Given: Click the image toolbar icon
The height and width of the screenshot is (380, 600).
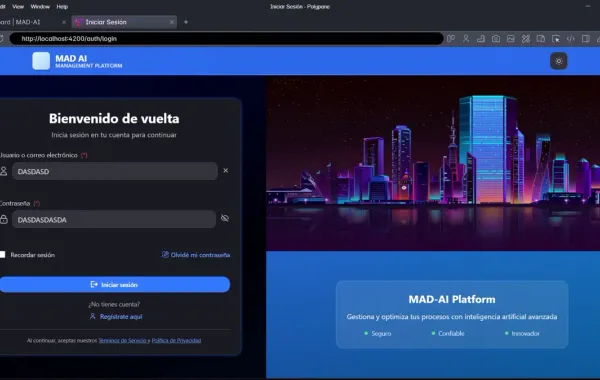Looking at the screenshot, I should tap(511, 39).
